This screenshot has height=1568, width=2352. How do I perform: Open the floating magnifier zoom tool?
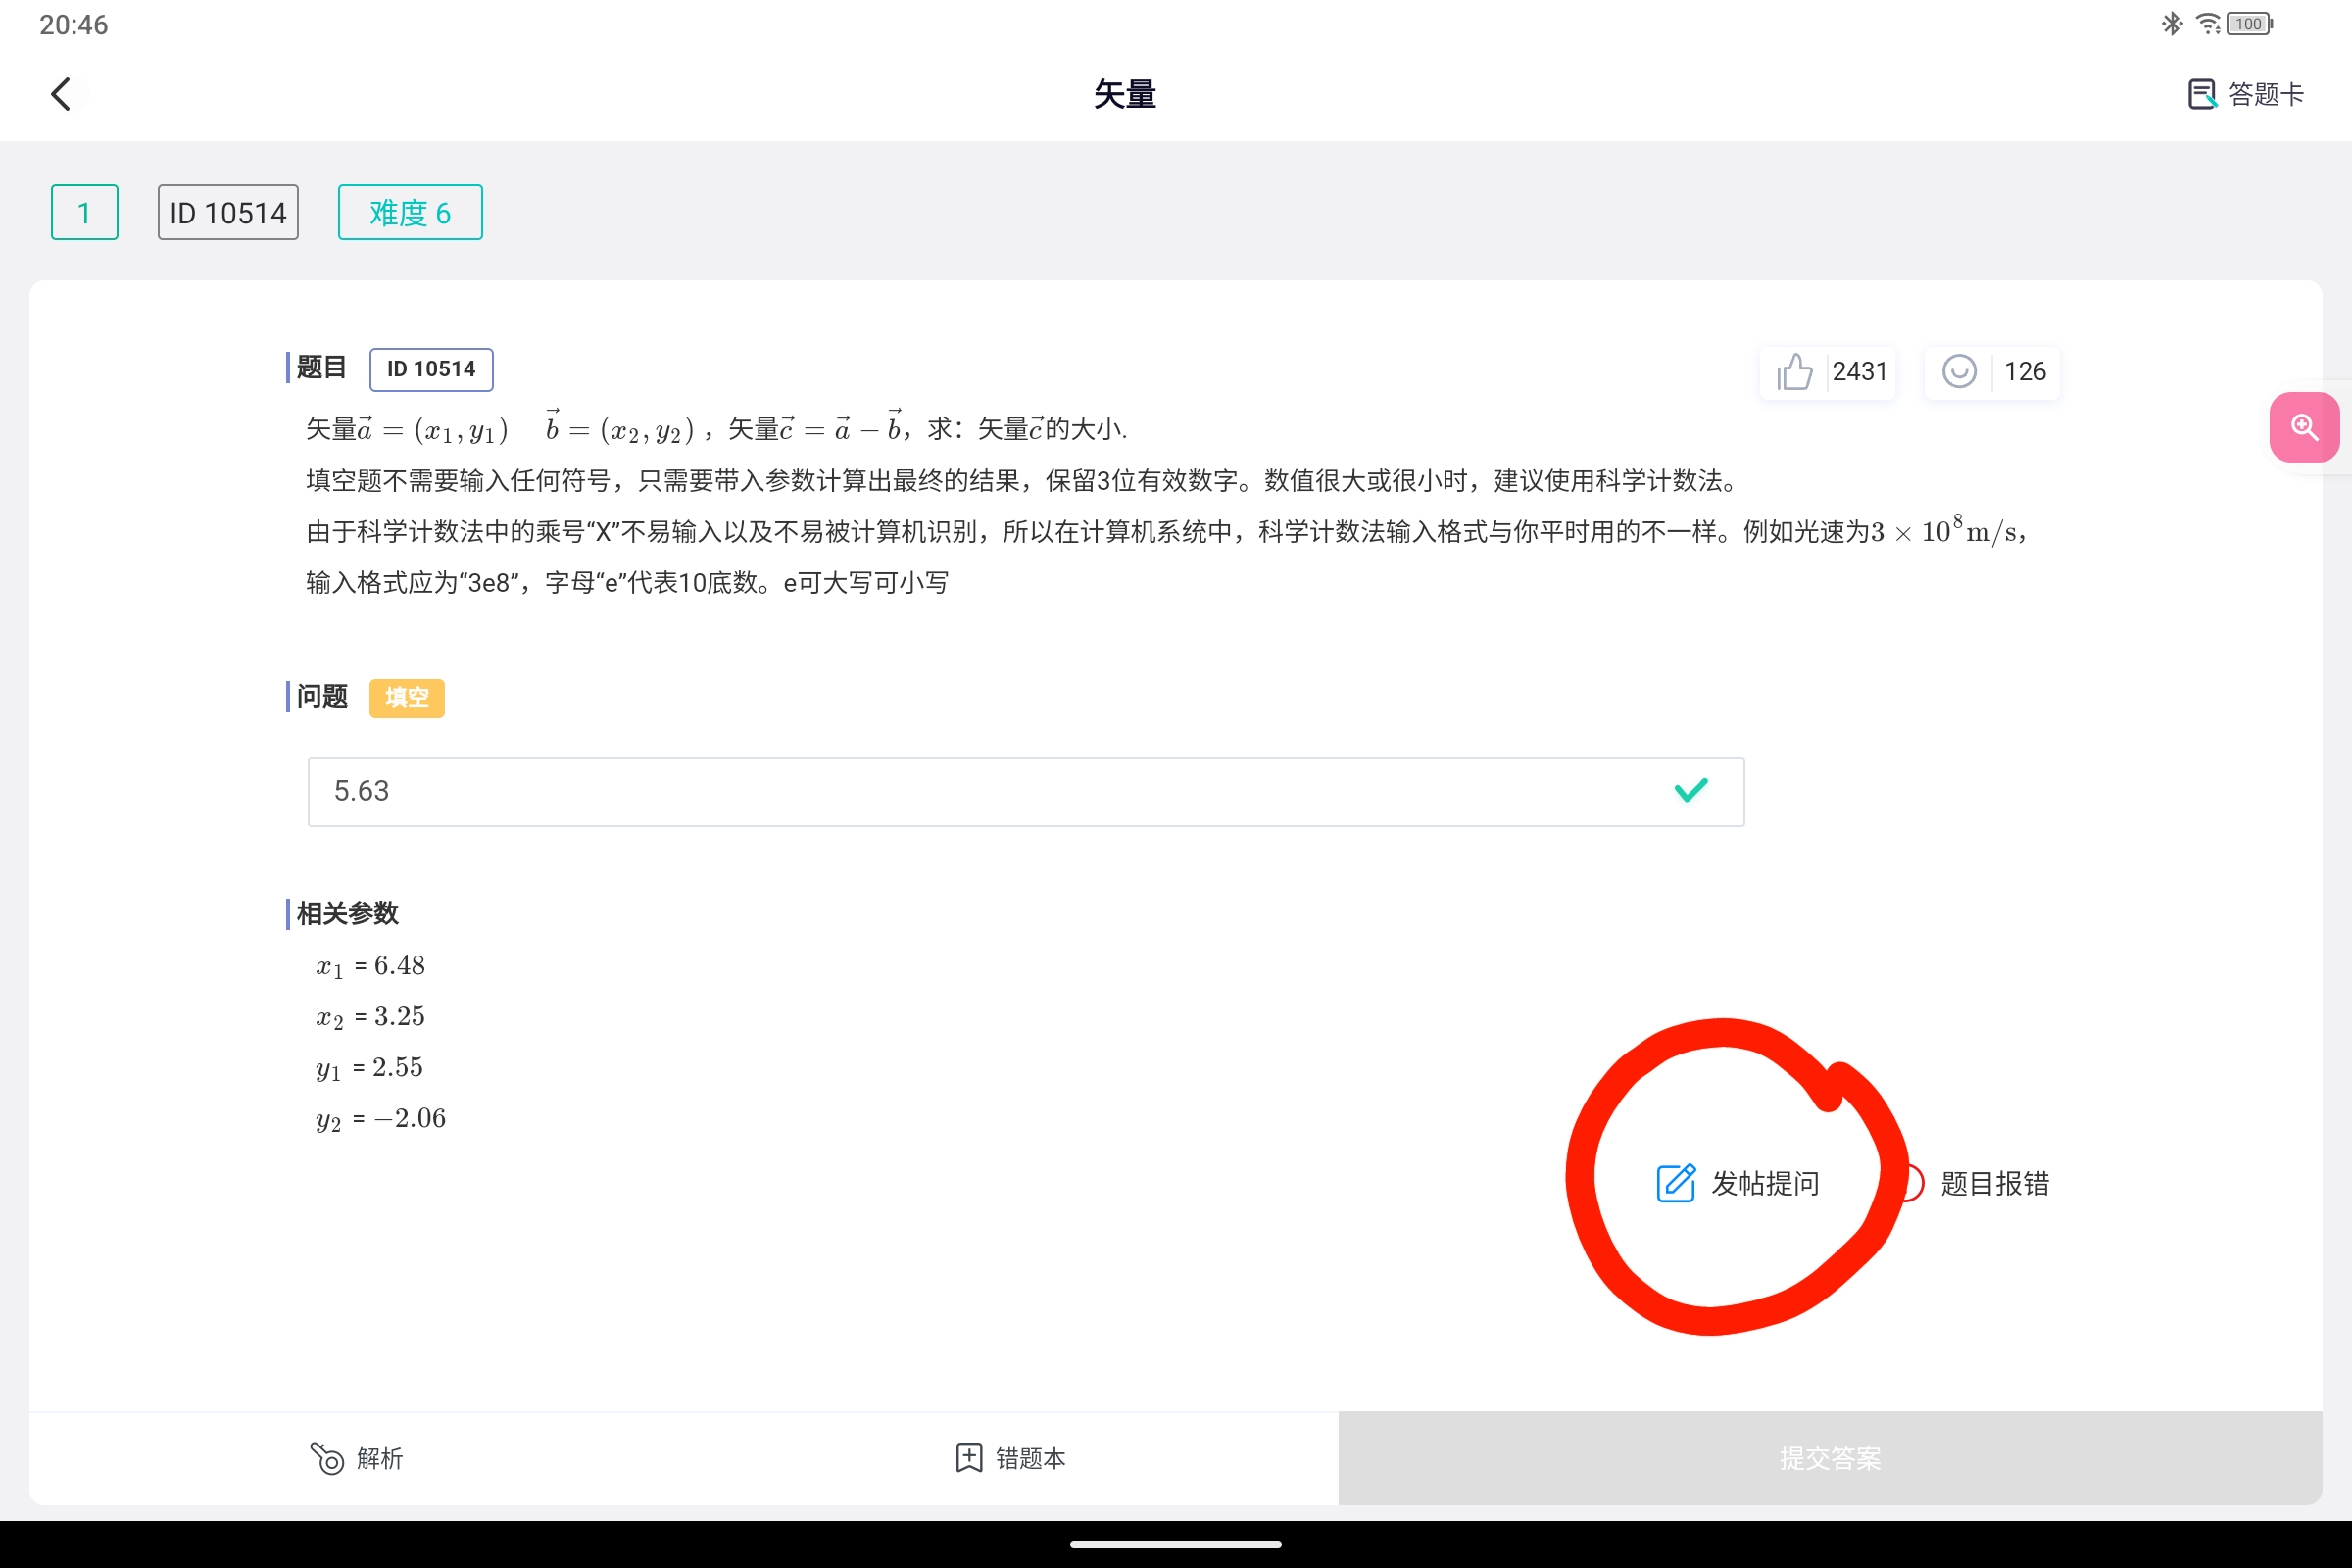point(2305,427)
